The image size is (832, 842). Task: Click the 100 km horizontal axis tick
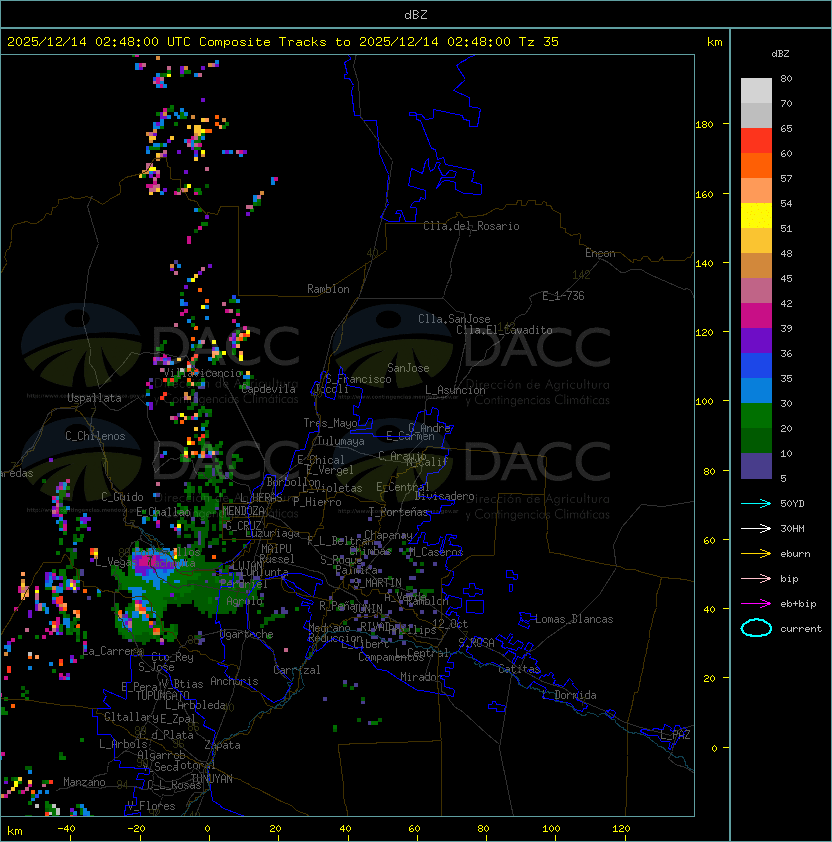click(x=551, y=829)
